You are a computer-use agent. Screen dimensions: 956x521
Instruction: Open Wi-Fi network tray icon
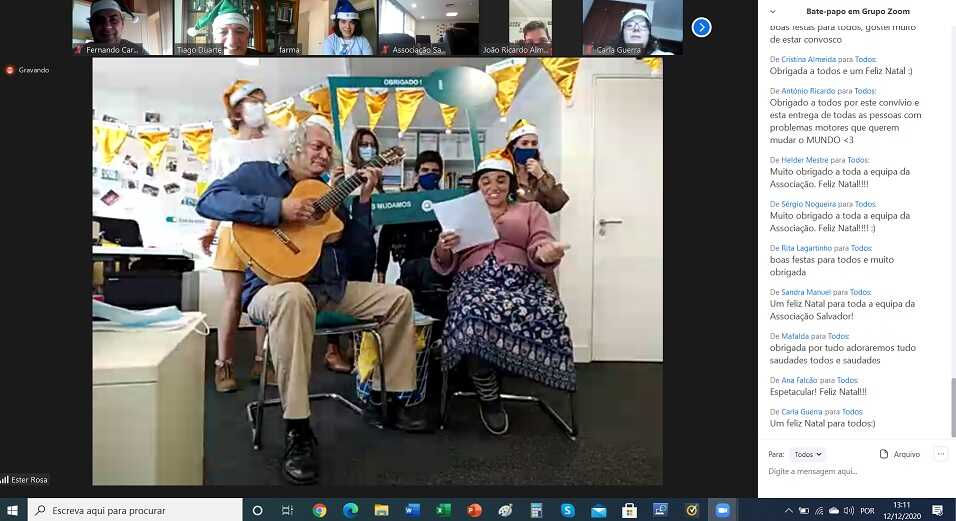[x=819, y=511]
